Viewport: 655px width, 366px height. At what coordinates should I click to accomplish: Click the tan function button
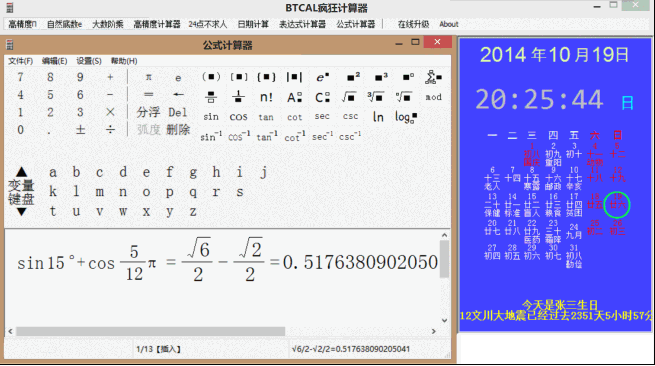[266, 117]
